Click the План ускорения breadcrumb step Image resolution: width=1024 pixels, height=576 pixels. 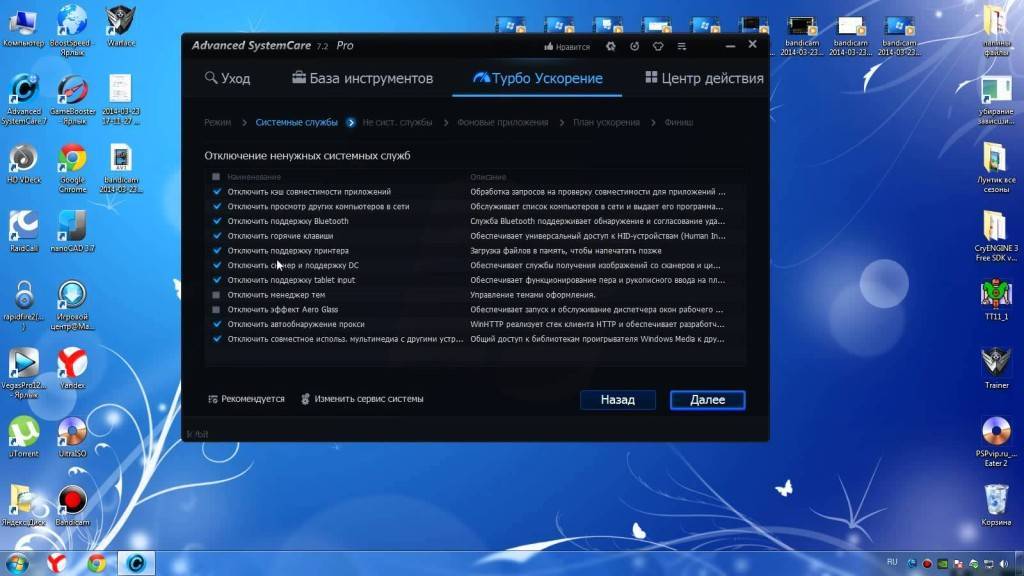pos(606,122)
